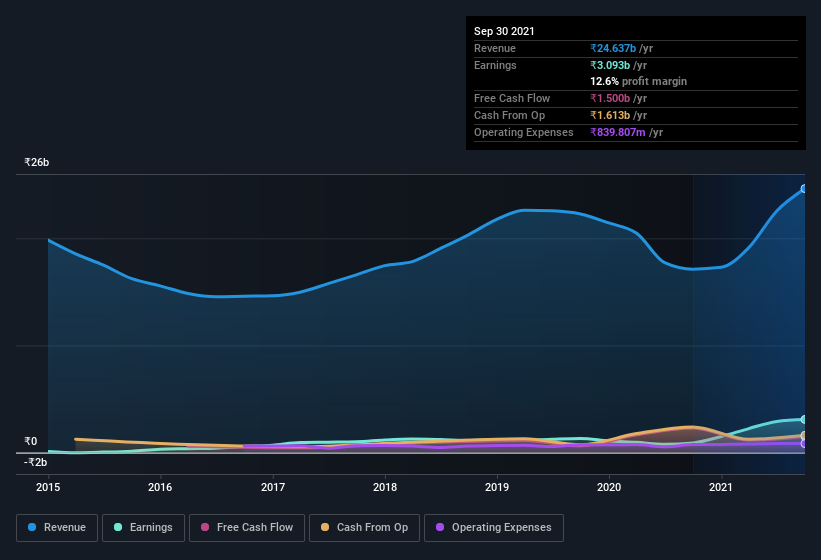Click the Earnings label in tooltip
The width and height of the screenshot is (821, 560).
point(495,65)
